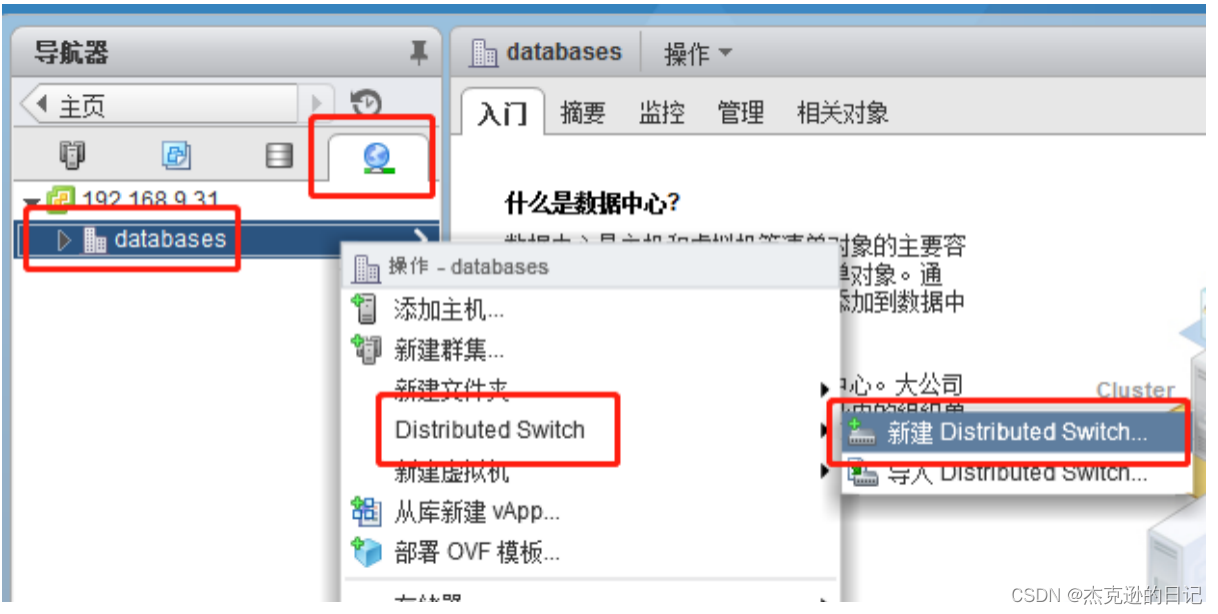This screenshot has width=1218, height=614.
Task: Open the navigation history clock icon
Action: click(366, 103)
